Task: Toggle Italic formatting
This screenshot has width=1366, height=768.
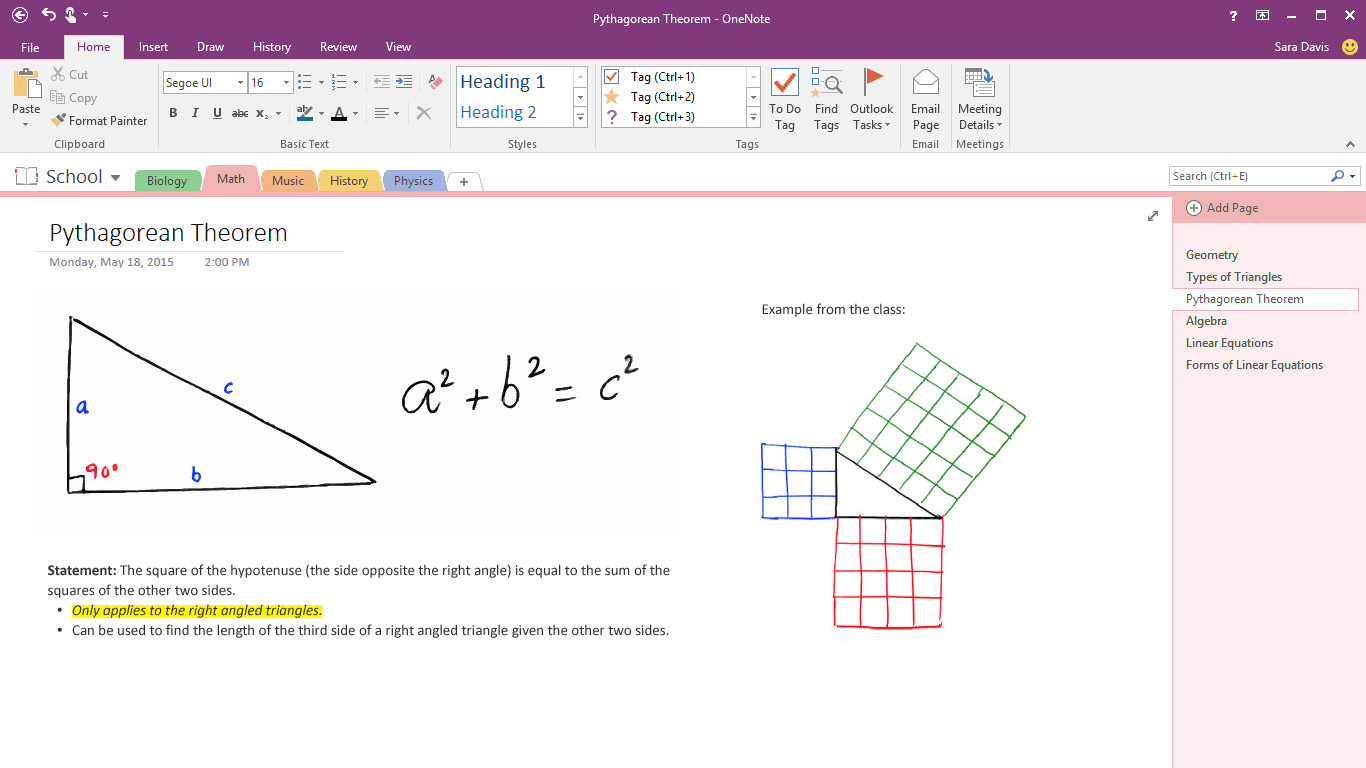Action: (x=195, y=113)
